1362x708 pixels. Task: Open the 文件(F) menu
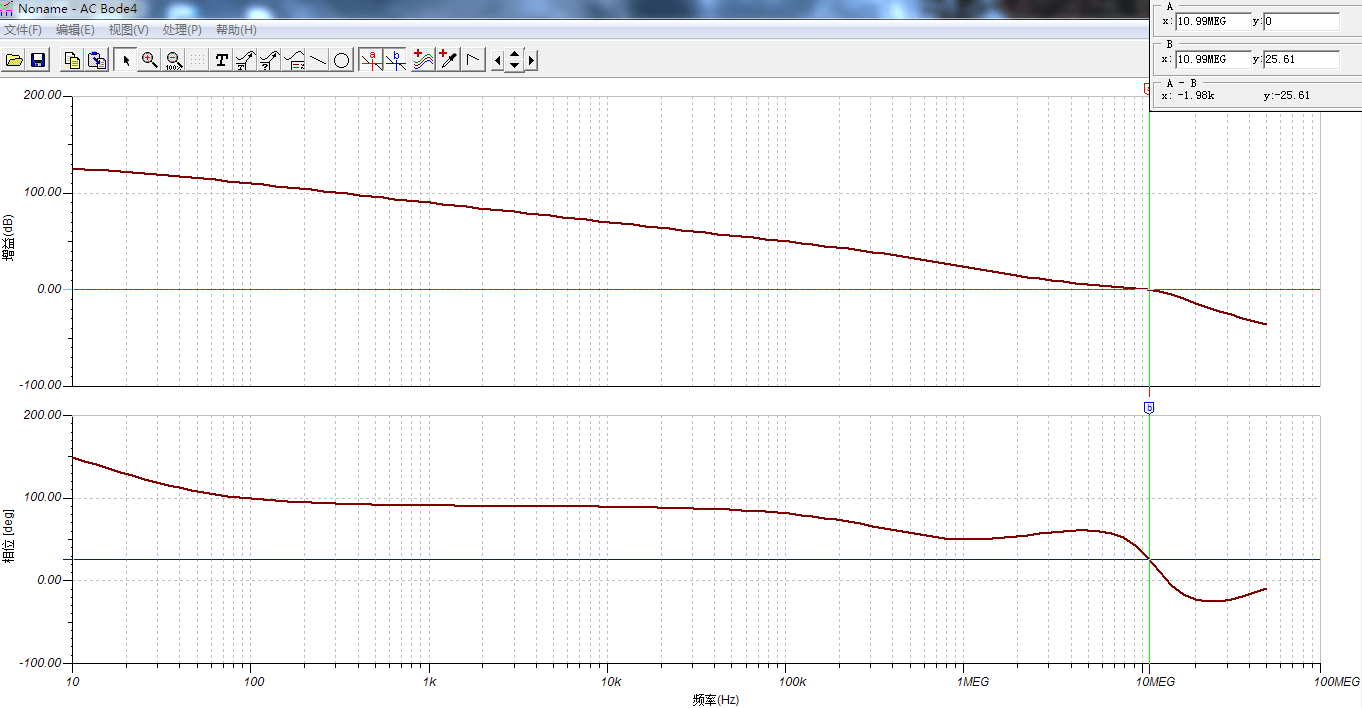coord(23,30)
